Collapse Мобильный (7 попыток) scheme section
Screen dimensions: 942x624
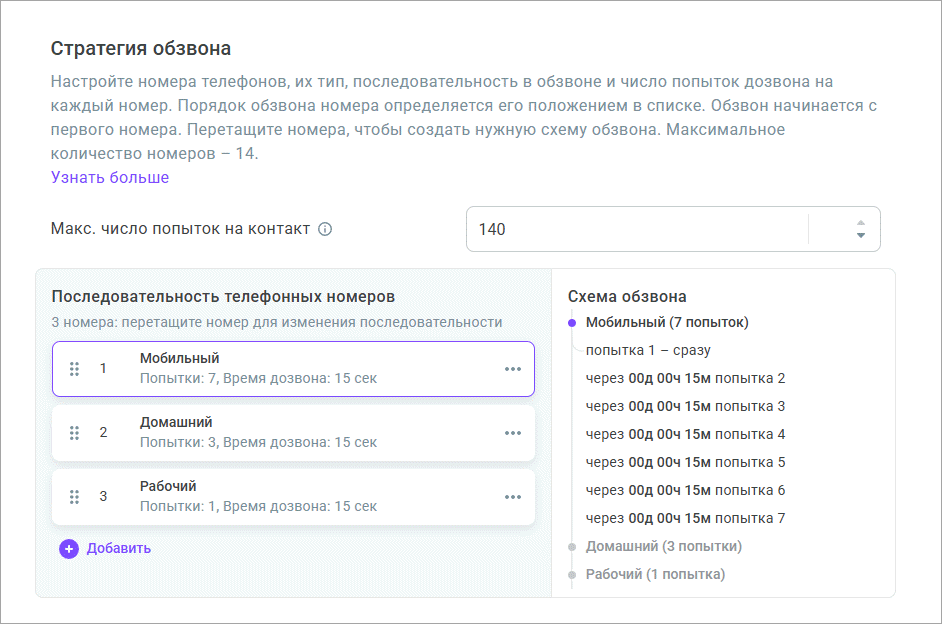(667, 322)
